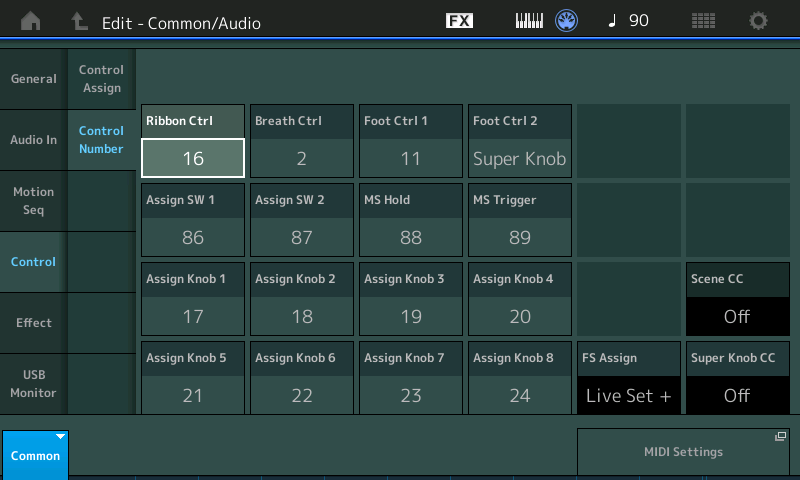Viewport: 800px width, 480px height.
Task: Open the Utility gear settings
Action: click(x=759, y=21)
